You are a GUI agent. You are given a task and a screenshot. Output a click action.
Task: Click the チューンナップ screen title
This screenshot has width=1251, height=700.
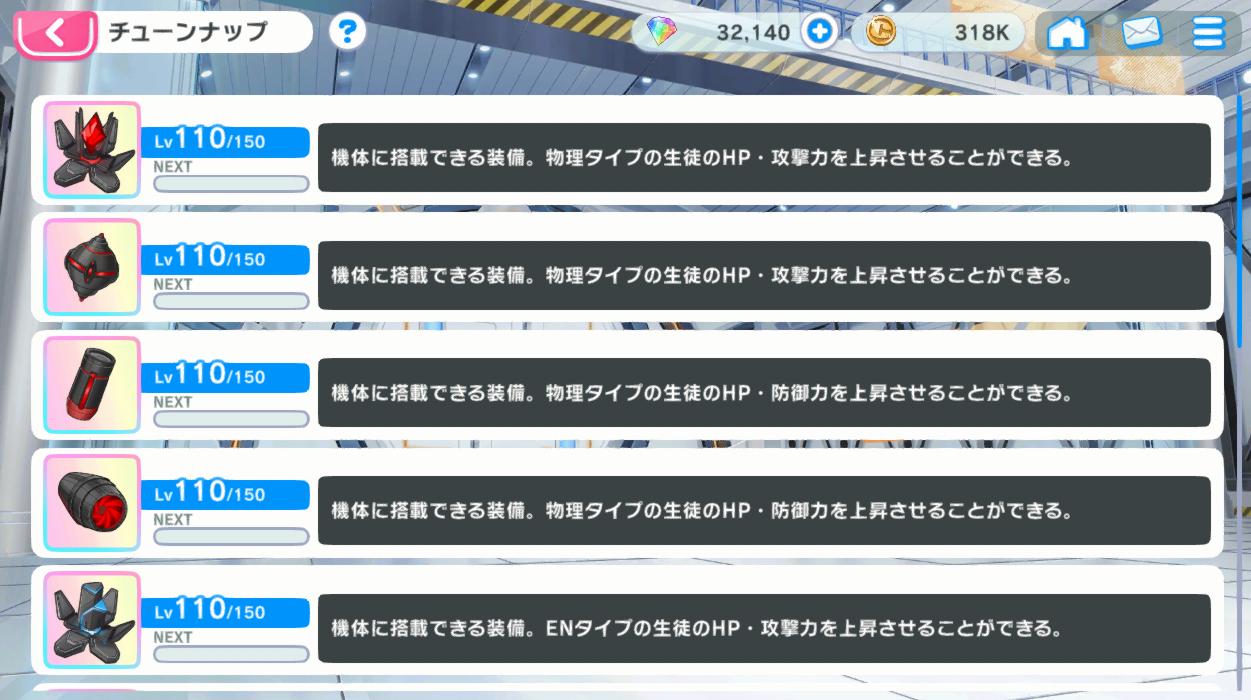pyautogui.click(x=188, y=32)
